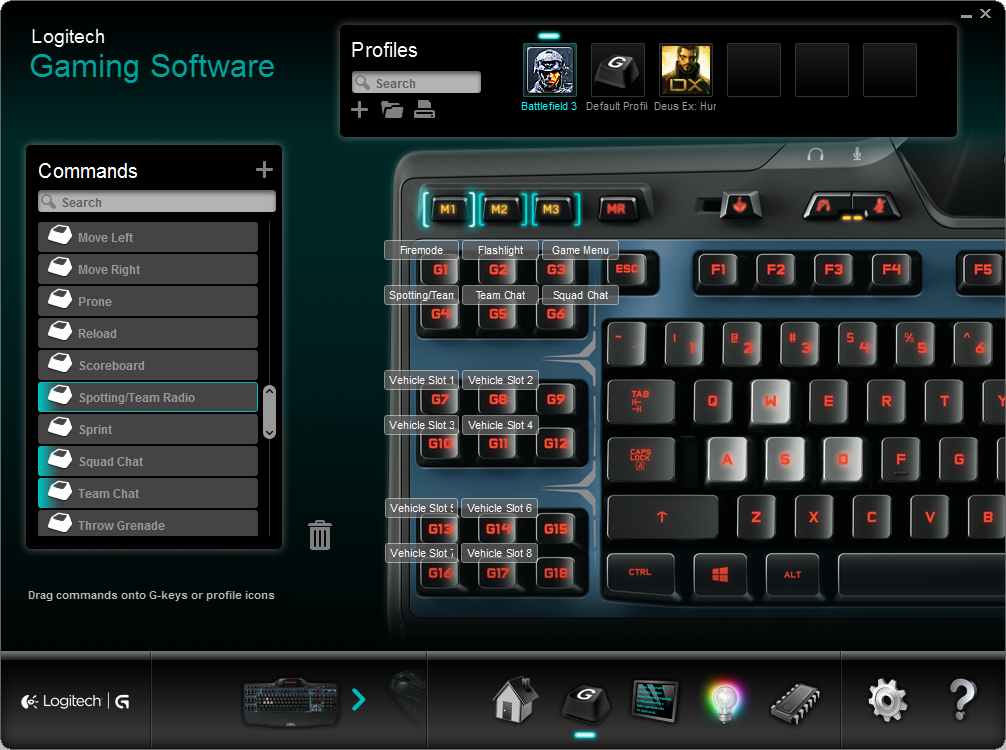
Task: Open the backlight color bulb icon
Action: point(724,701)
